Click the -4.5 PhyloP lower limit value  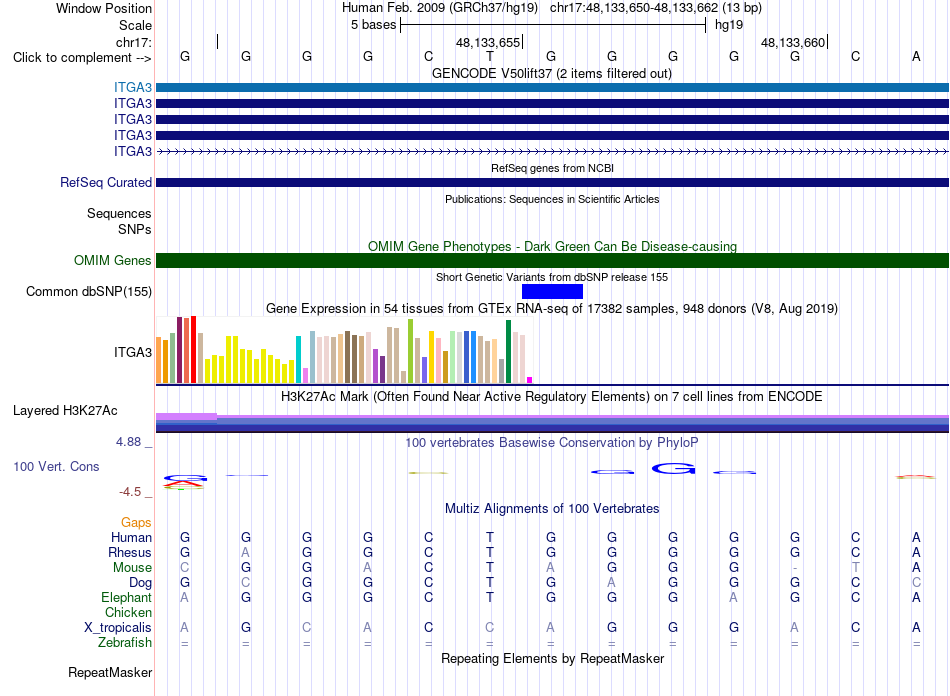(130, 491)
